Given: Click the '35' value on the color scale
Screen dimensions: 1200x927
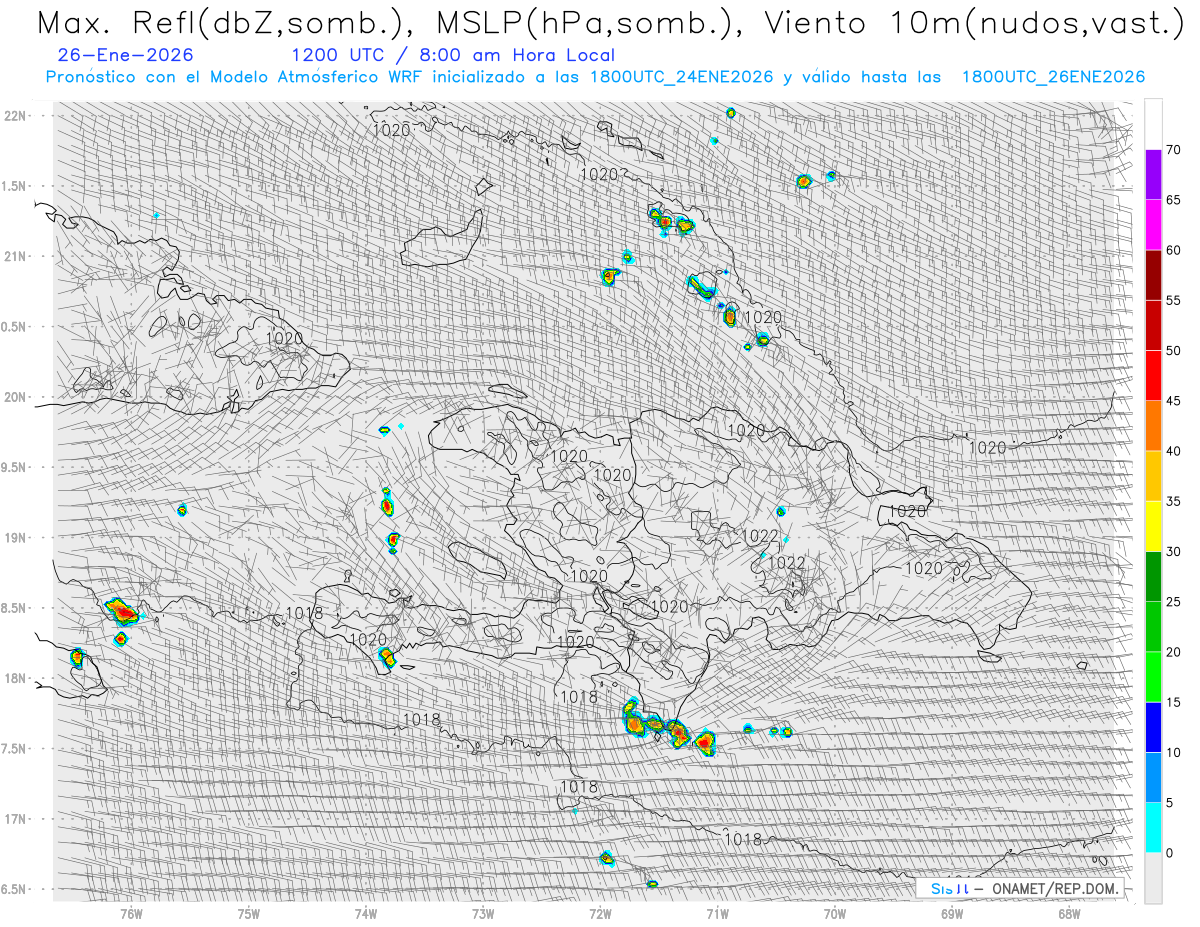Looking at the screenshot, I should [1174, 501].
